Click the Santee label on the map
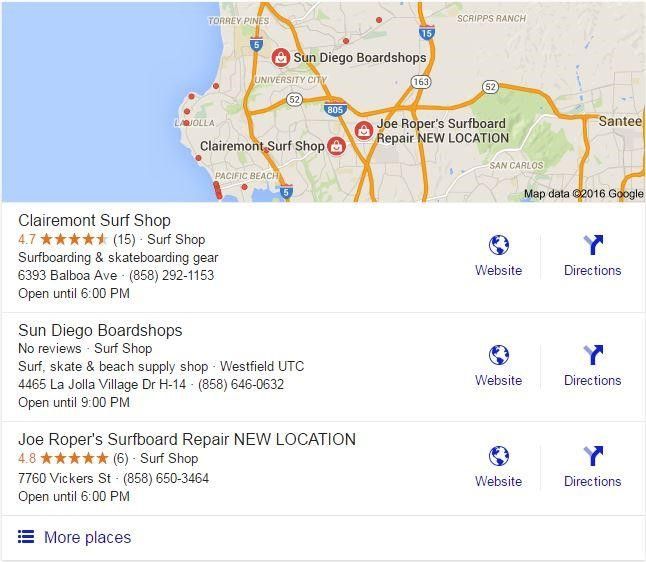This screenshot has height=562, width=646. (620, 120)
